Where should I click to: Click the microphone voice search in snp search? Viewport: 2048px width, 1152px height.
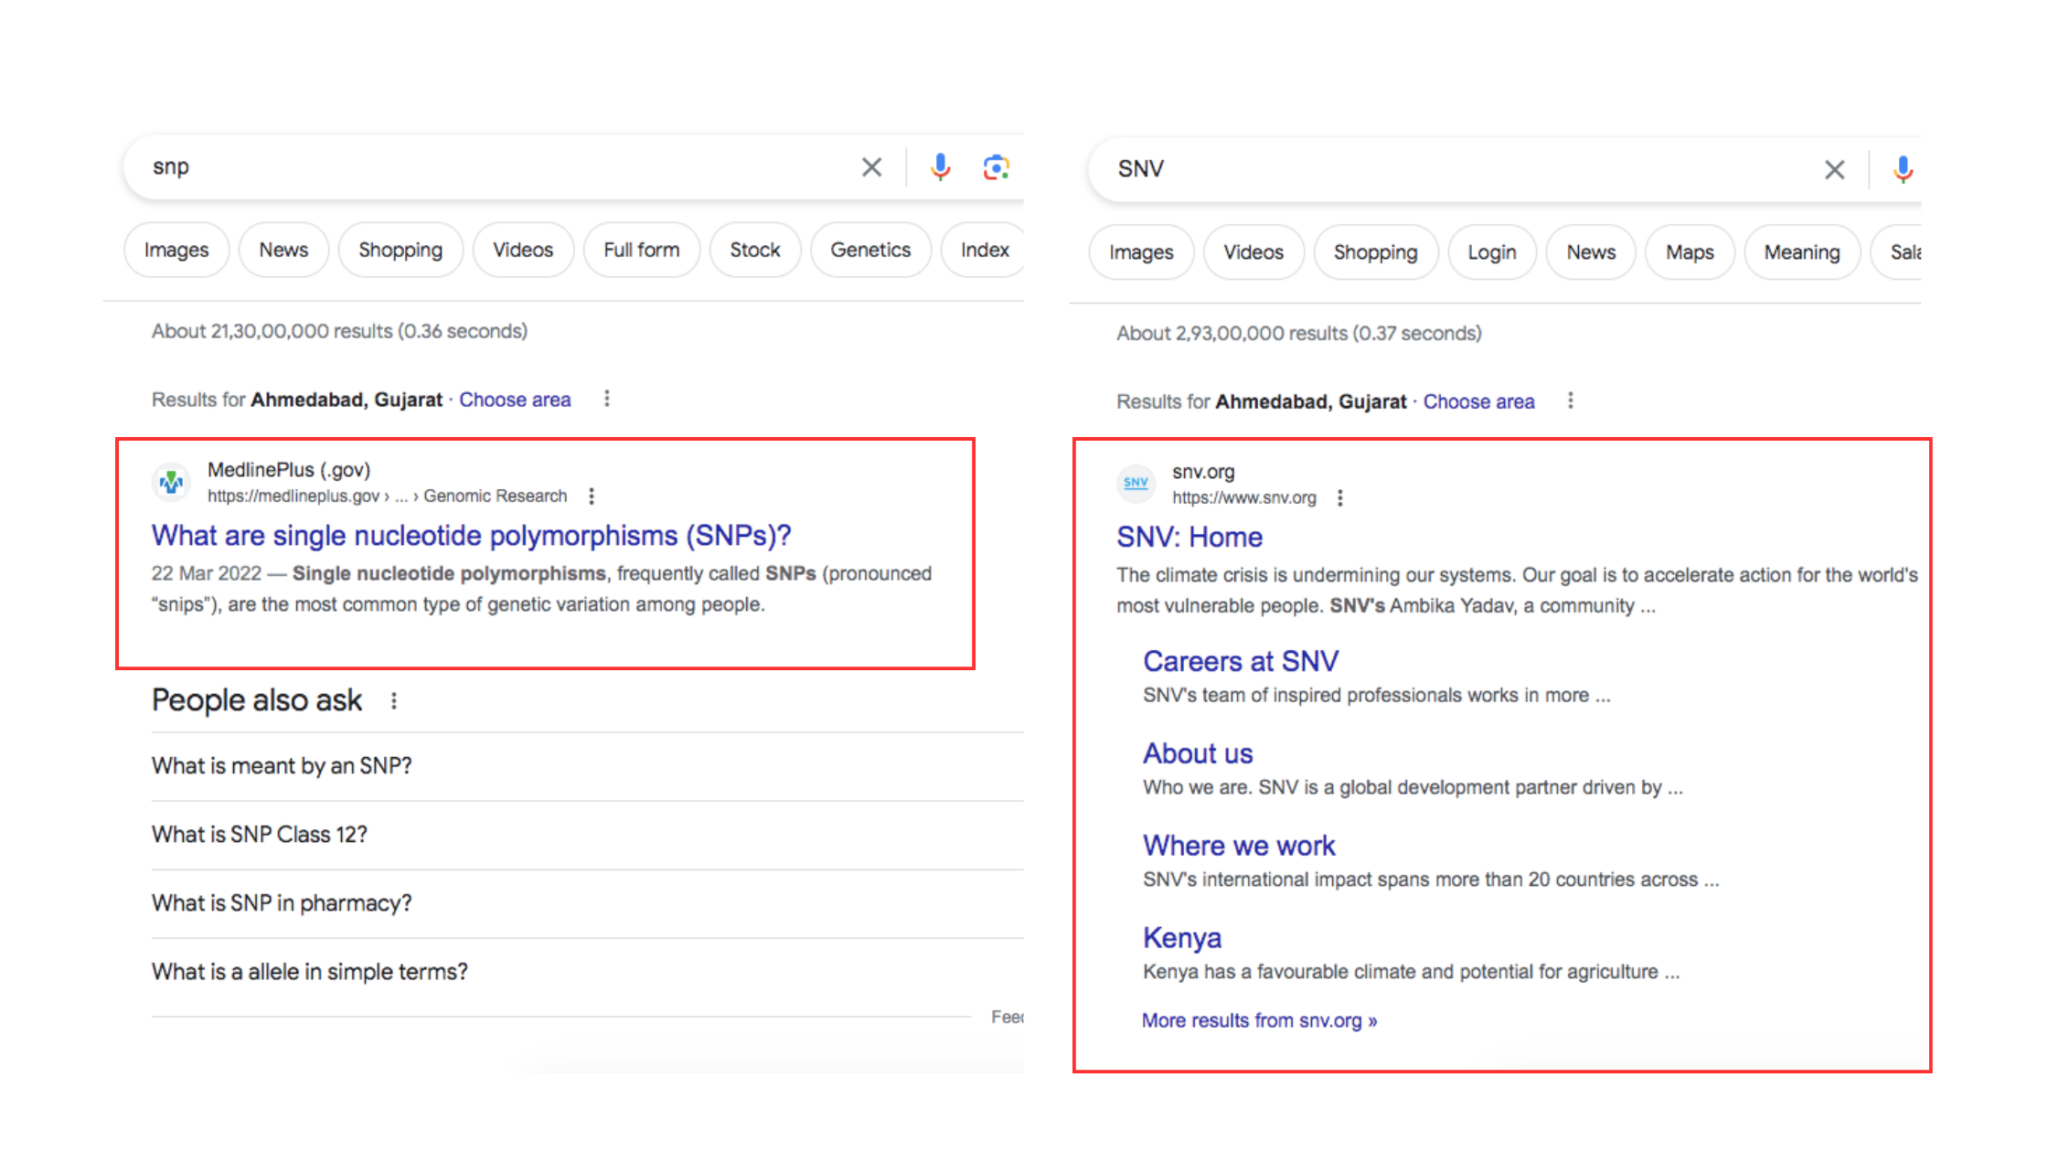(939, 167)
